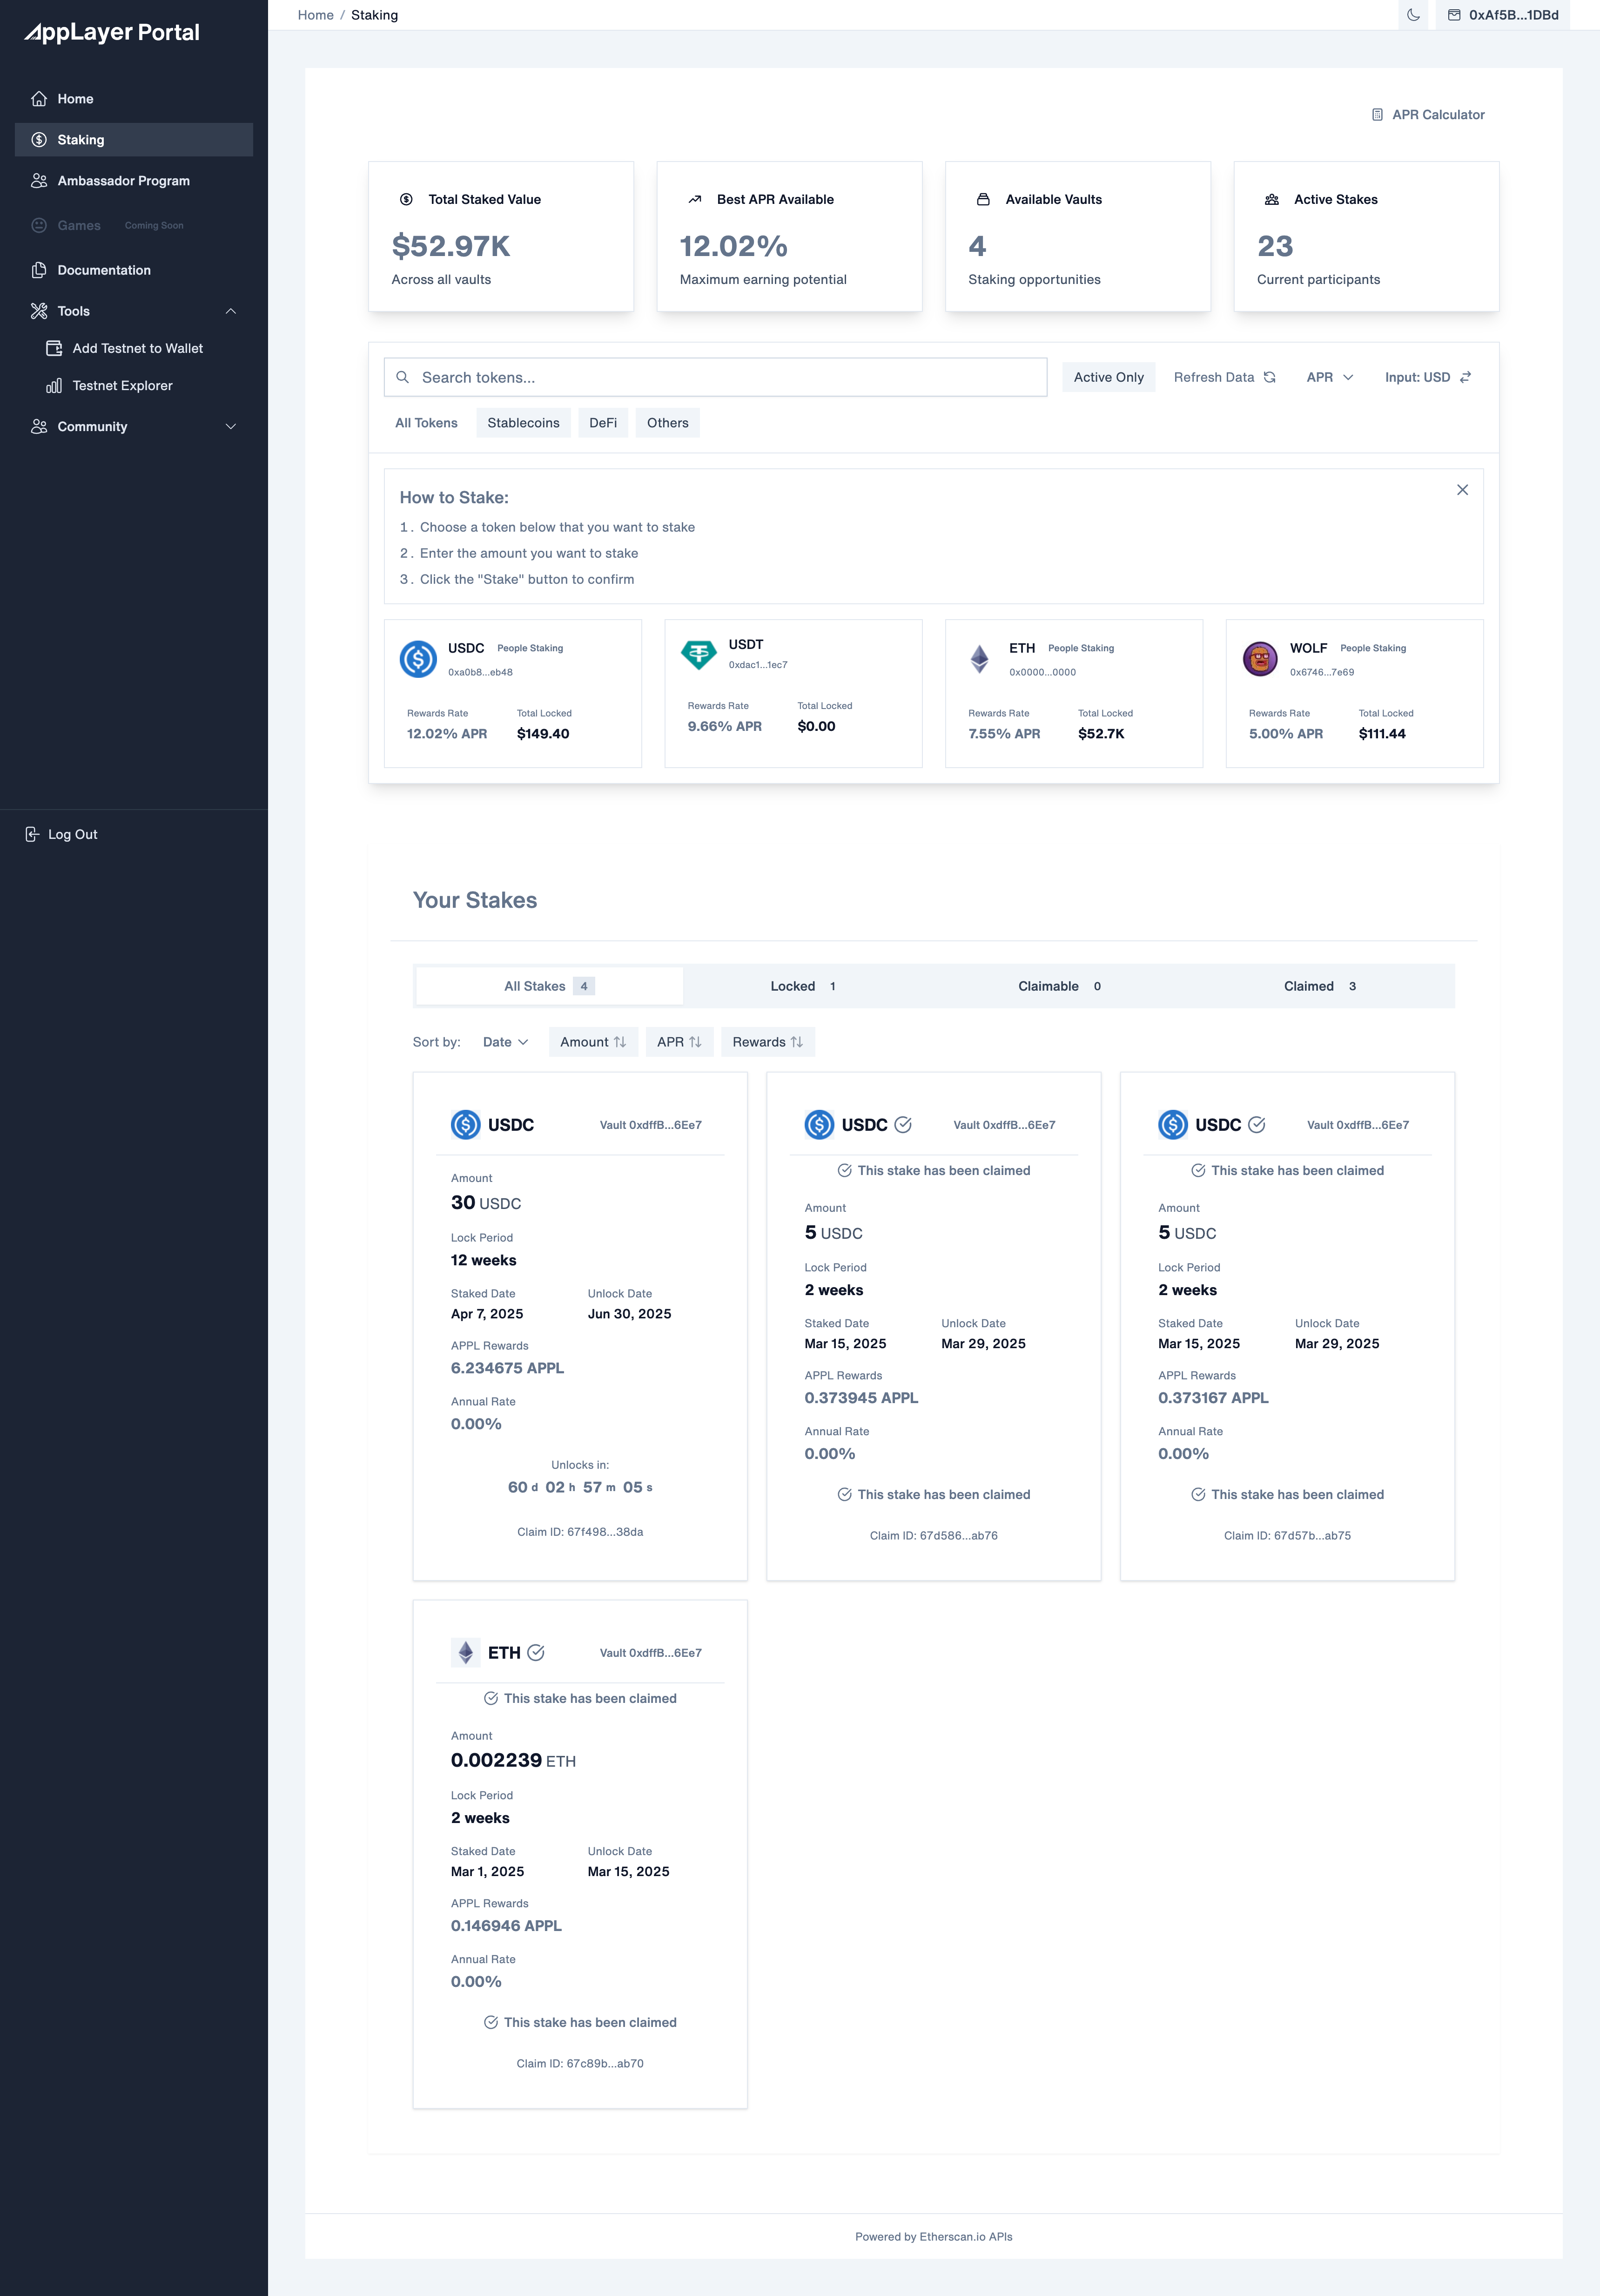1600x2296 pixels.
Task: Click the Home house icon in sidebar
Action: [39, 98]
